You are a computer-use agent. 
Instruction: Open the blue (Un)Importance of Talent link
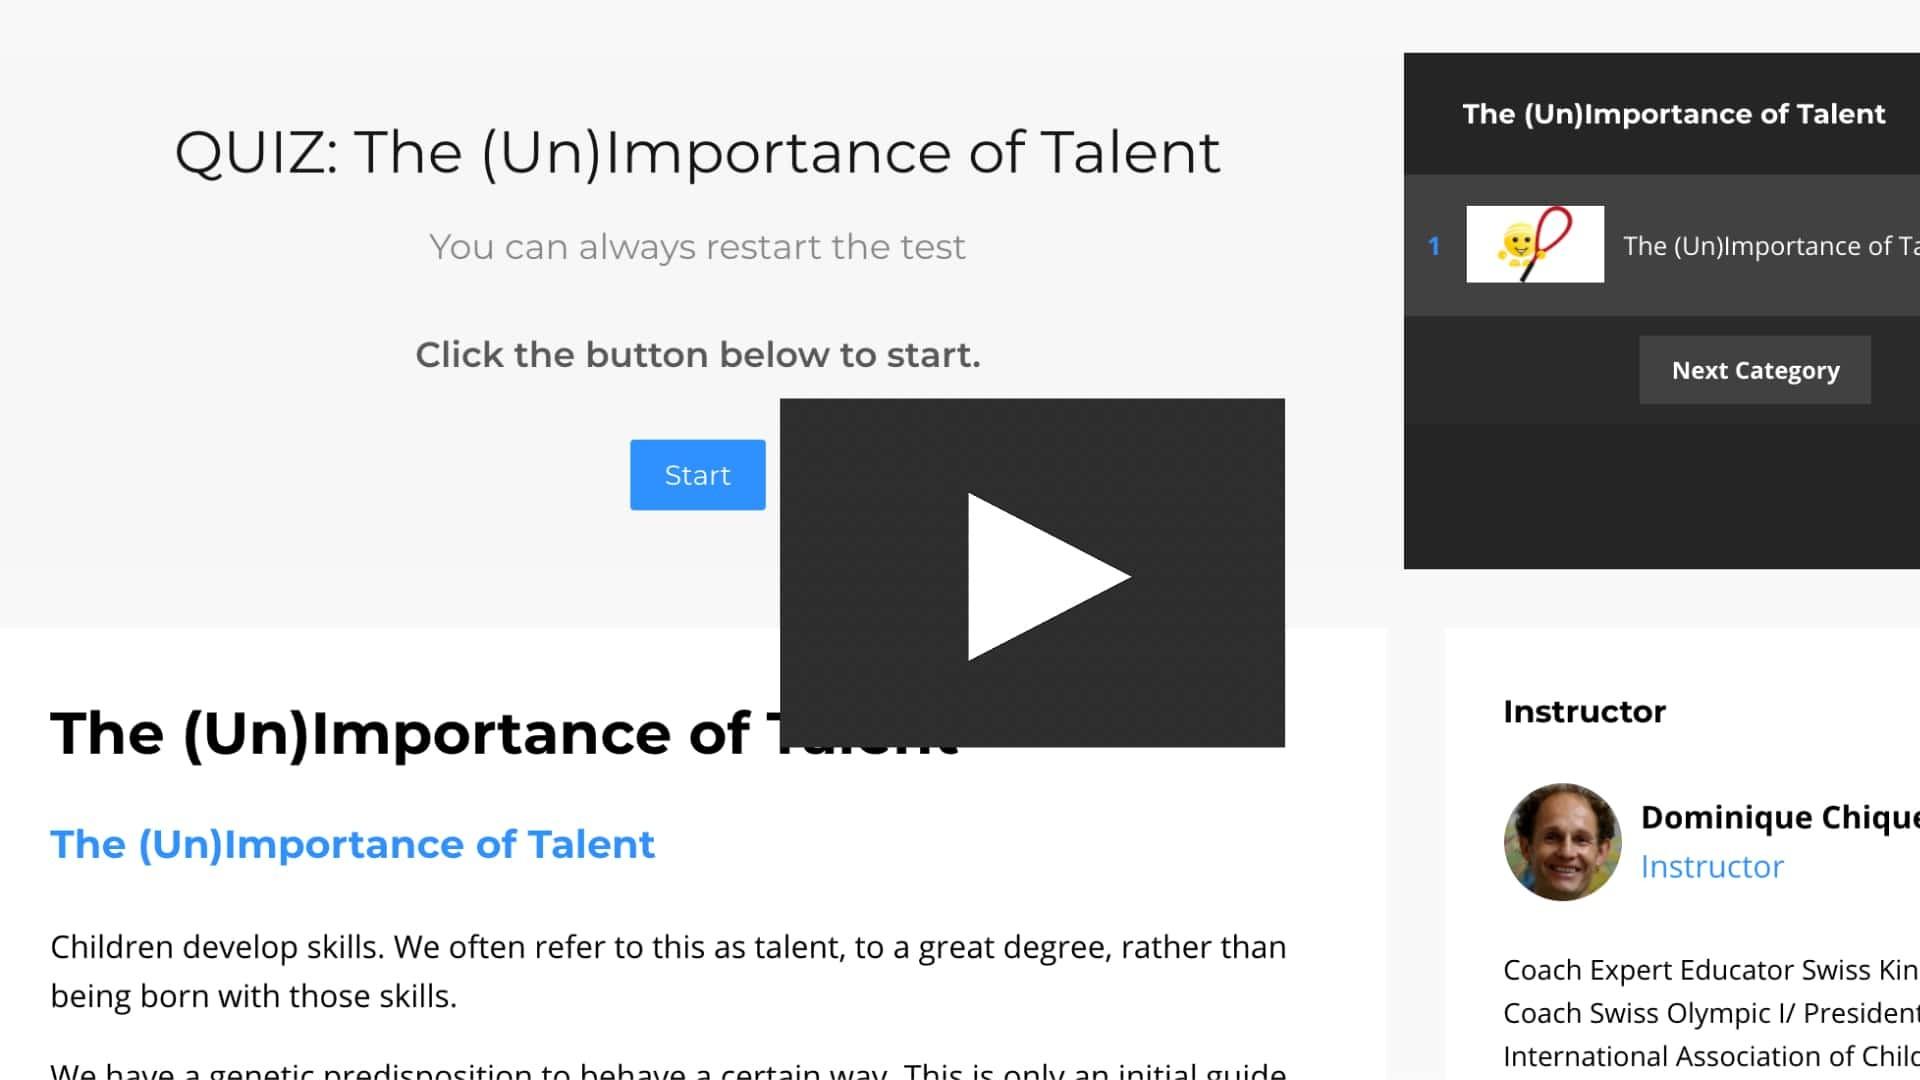pyautogui.click(x=352, y=844)
